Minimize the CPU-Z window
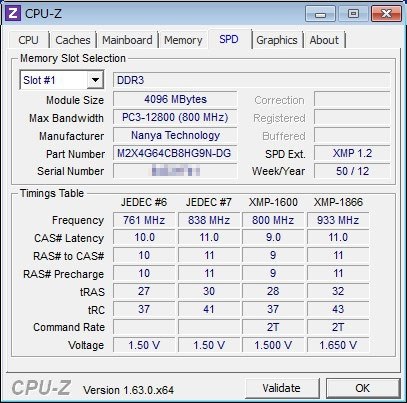 (320, 14)
